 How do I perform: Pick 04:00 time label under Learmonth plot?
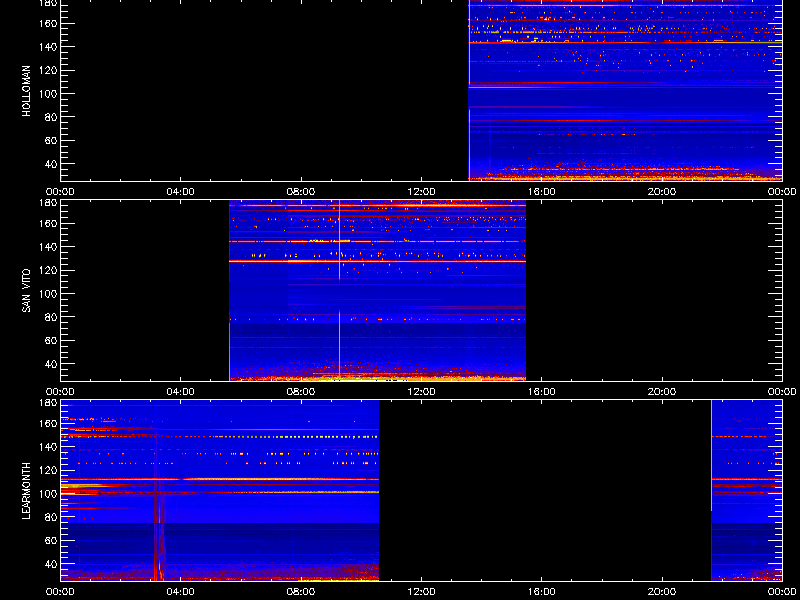(181, 592)
